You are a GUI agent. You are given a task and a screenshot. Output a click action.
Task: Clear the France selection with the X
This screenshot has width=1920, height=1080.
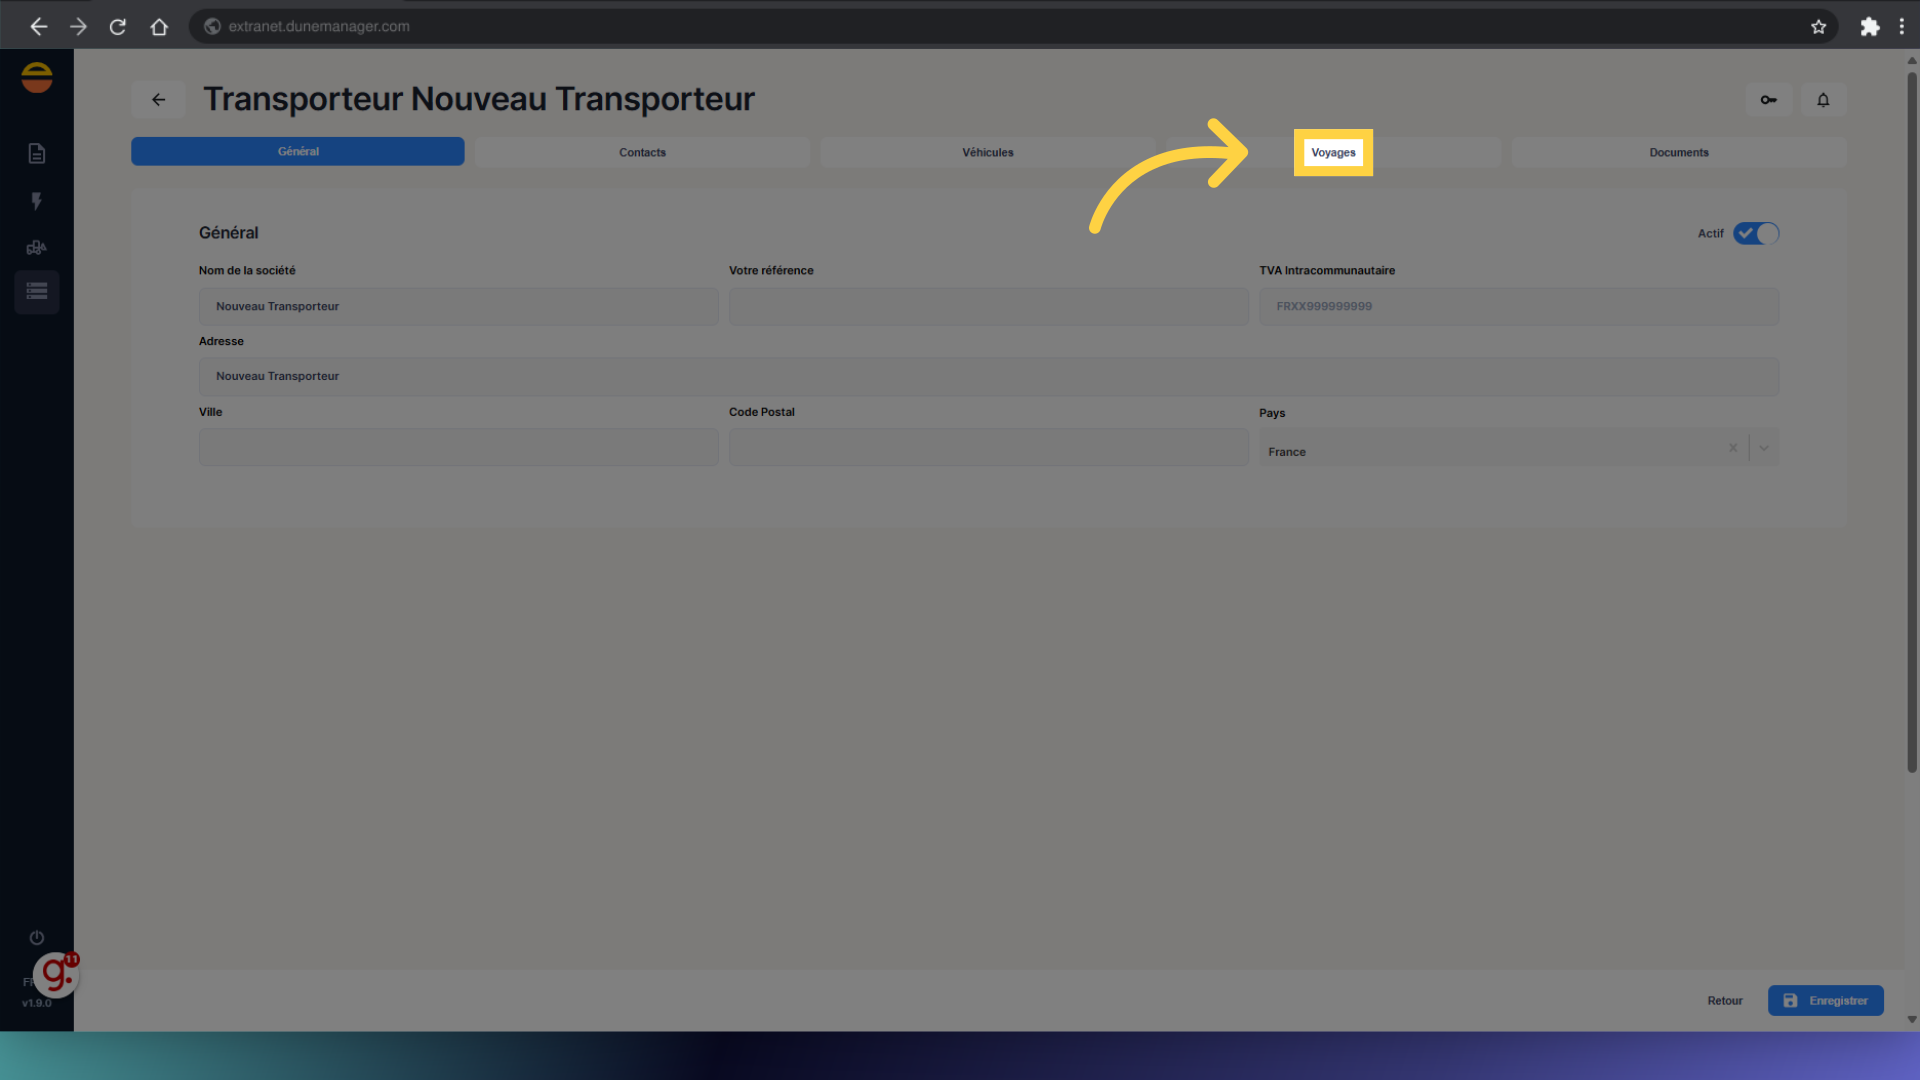[x=1733, y=448]
